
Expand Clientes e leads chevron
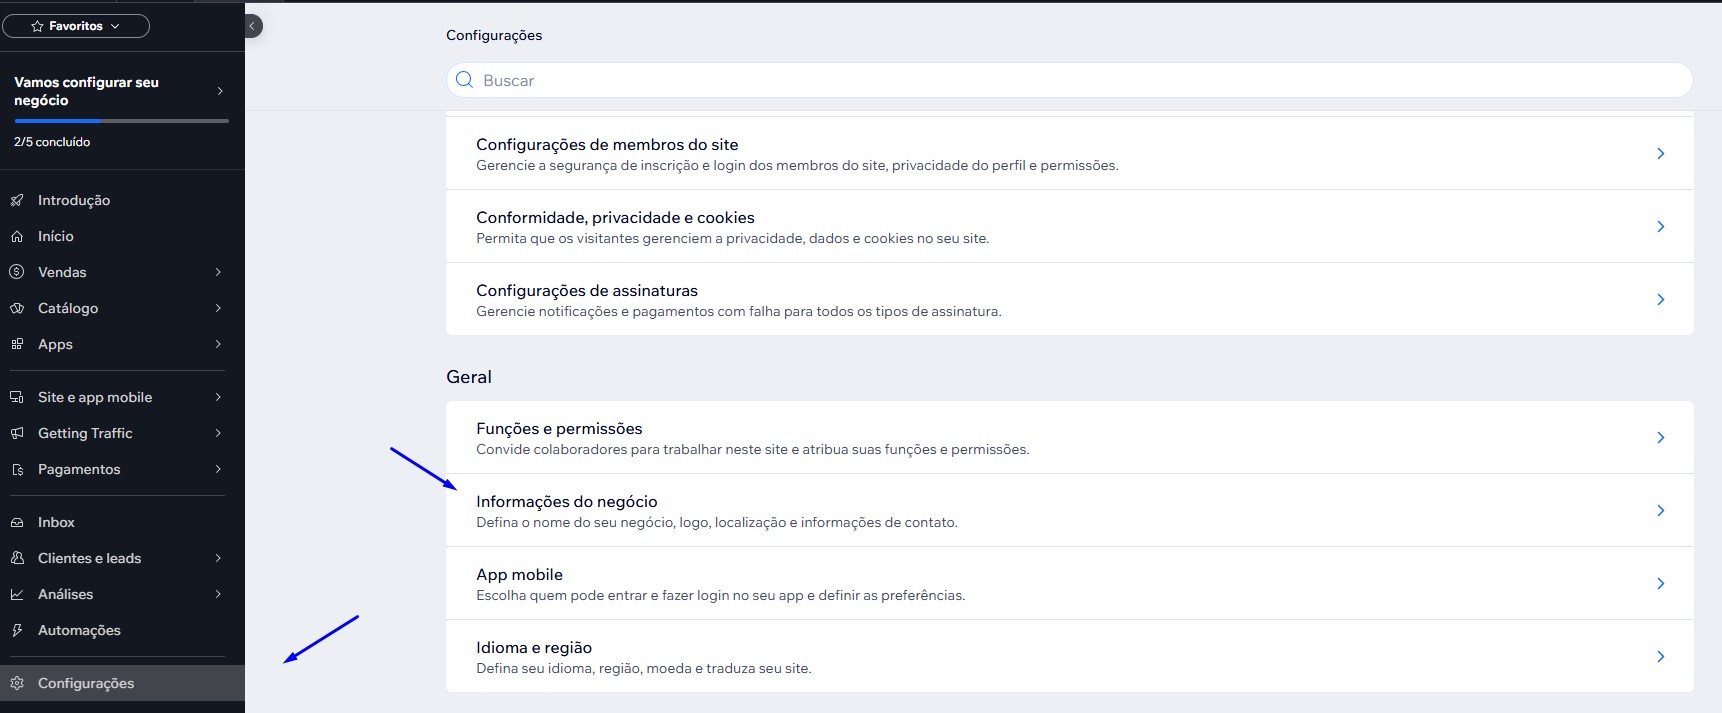(x=218, y=558)
